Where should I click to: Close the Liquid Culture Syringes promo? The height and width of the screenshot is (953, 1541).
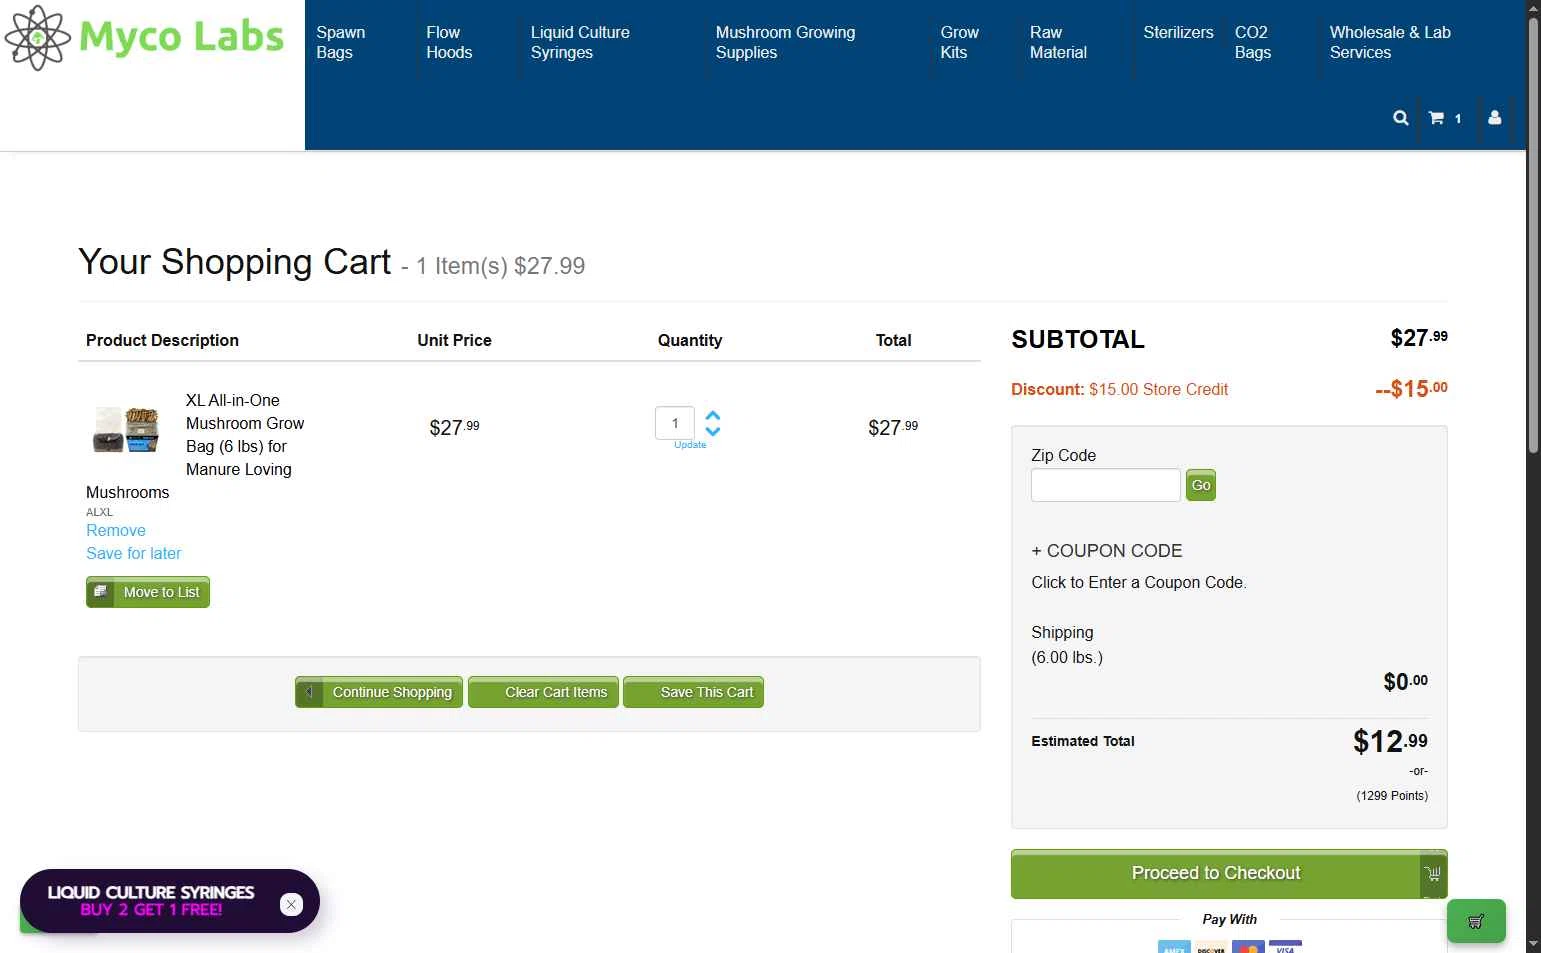click(291, 904)
